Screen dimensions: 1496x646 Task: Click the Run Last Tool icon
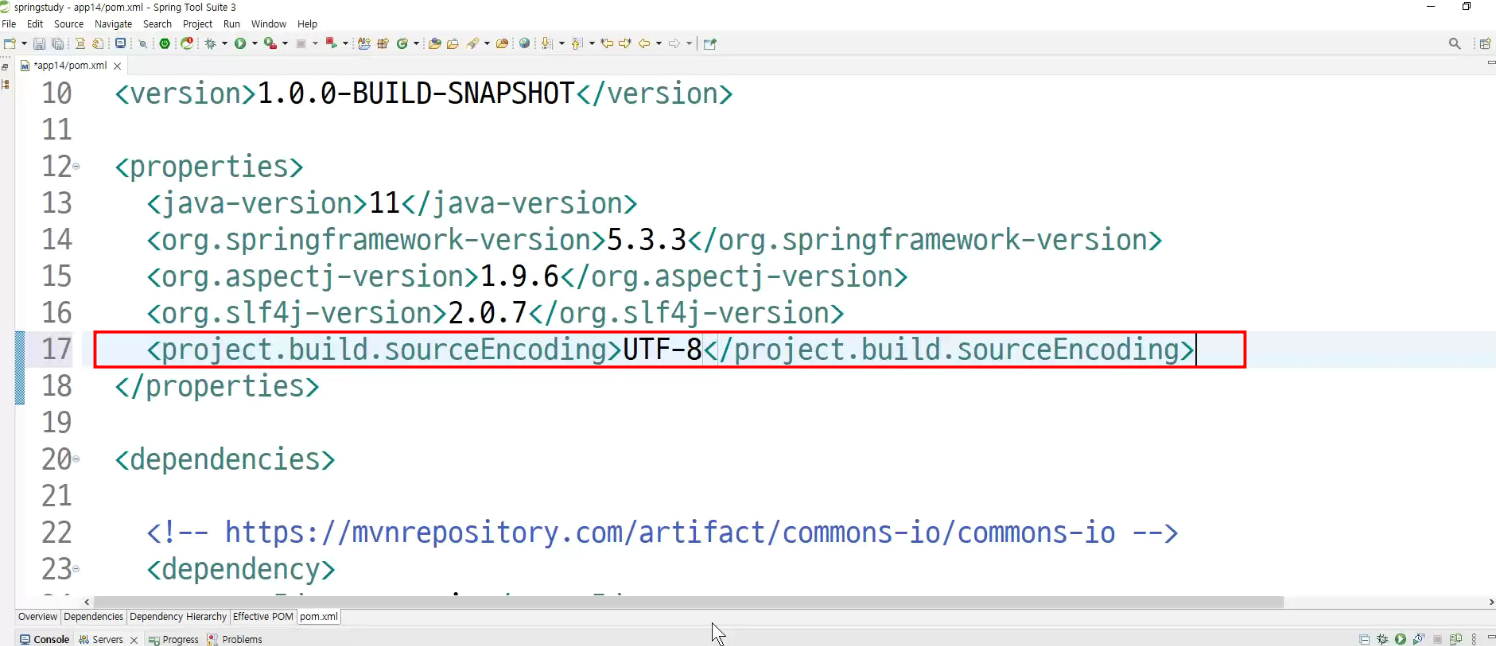point(270,44)
